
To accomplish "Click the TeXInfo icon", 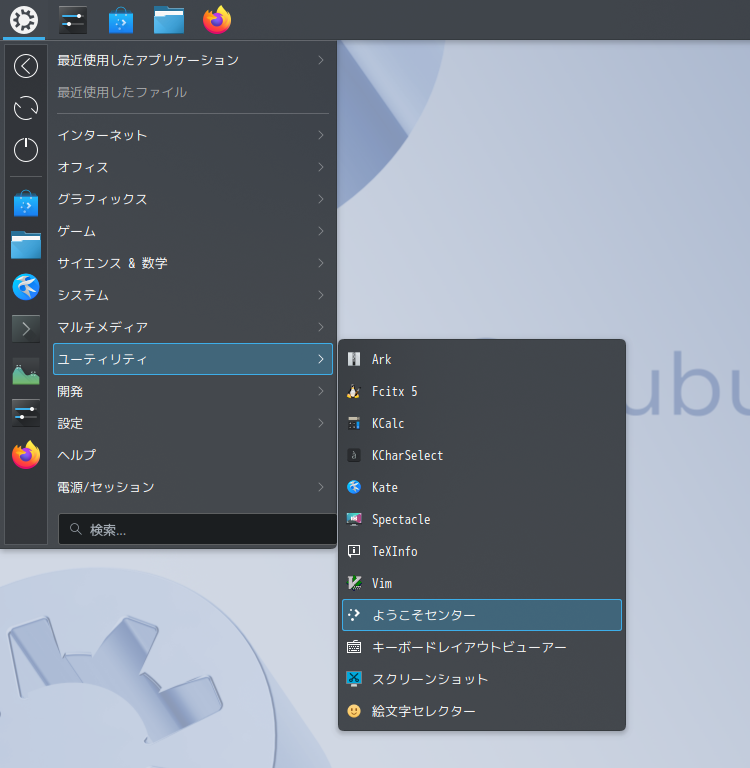I will tap(354, 552).
